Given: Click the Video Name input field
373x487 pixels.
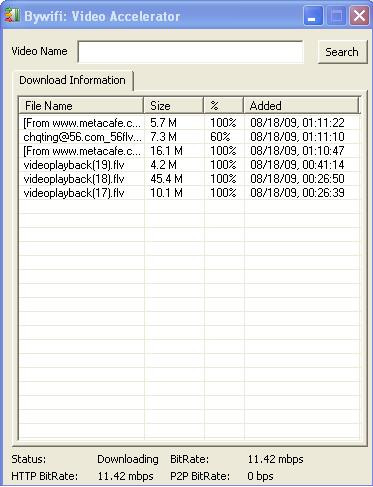Looking at the screenshot, I should [190, 52].
